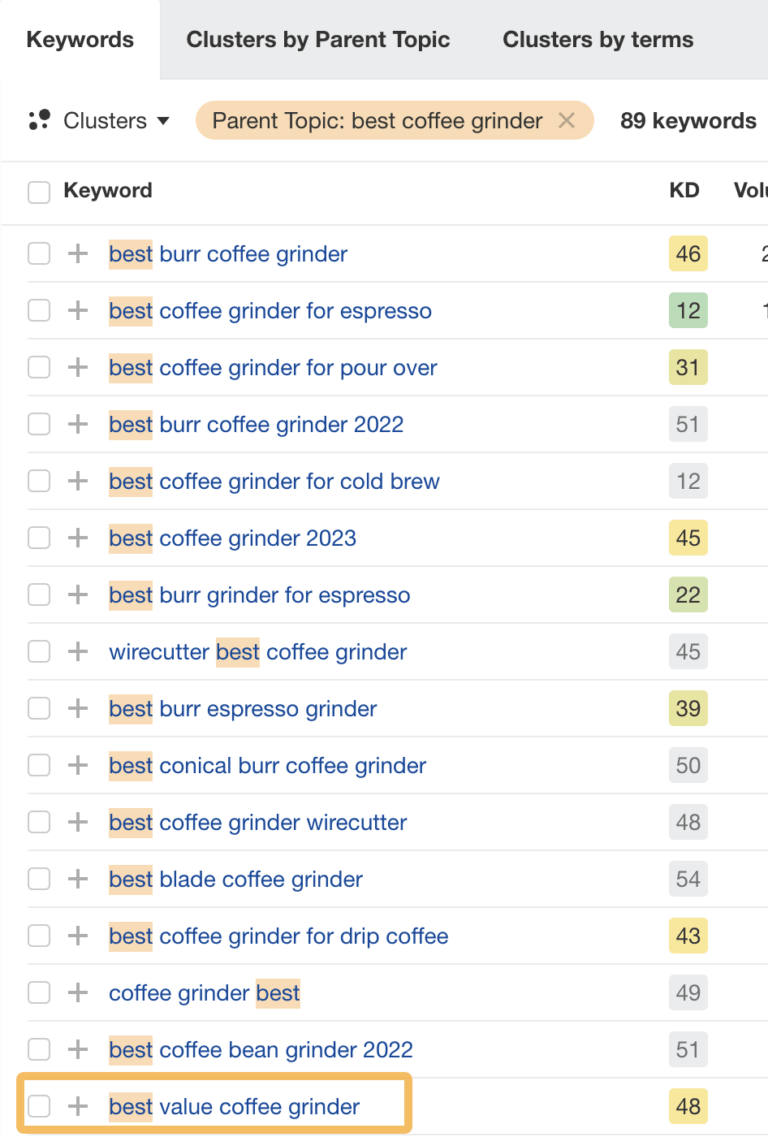The width and height of the screenshot is (768, 1137).
Task: Open the Clusters dropdown
Action: coord(104,120)
